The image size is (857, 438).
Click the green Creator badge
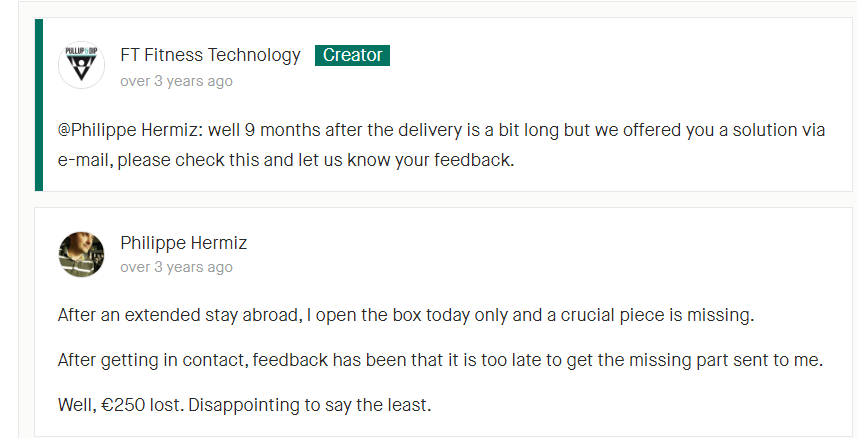tap(353, 55)
